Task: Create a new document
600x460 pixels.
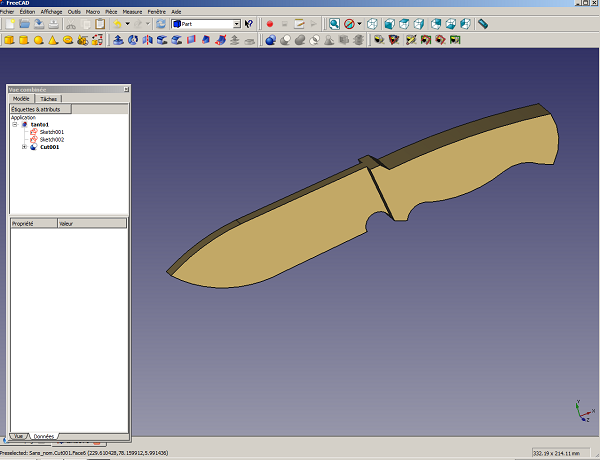Action: pyautogui.click(x=10, y=24)
